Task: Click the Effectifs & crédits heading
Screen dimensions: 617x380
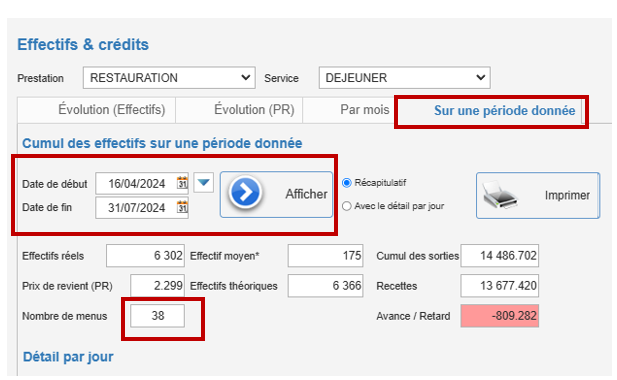Action: 83,44
